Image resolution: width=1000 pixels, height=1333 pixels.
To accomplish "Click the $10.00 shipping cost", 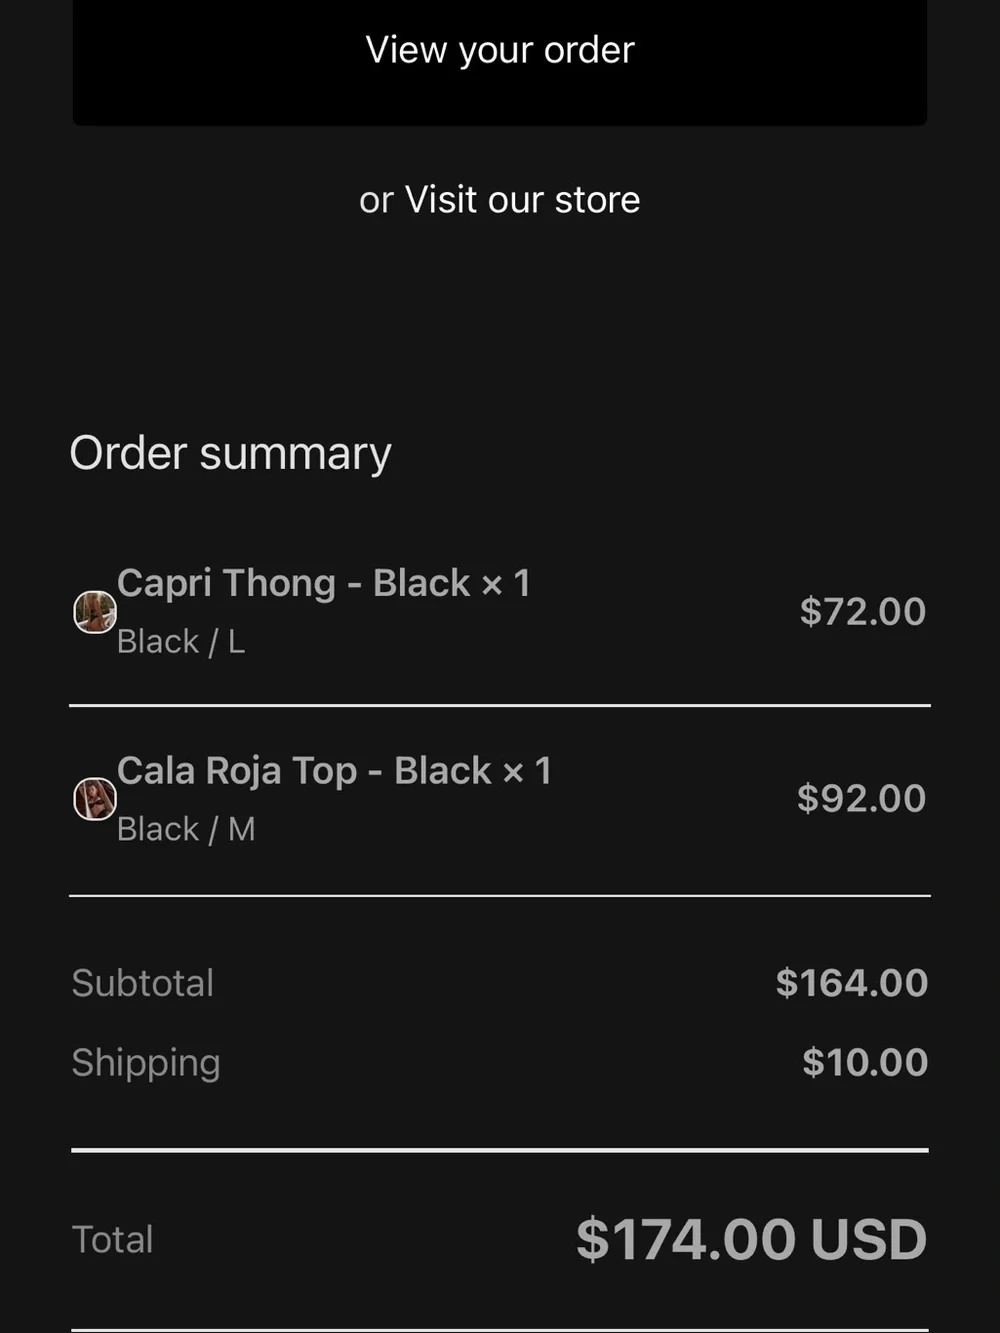I will [865, 1062].
